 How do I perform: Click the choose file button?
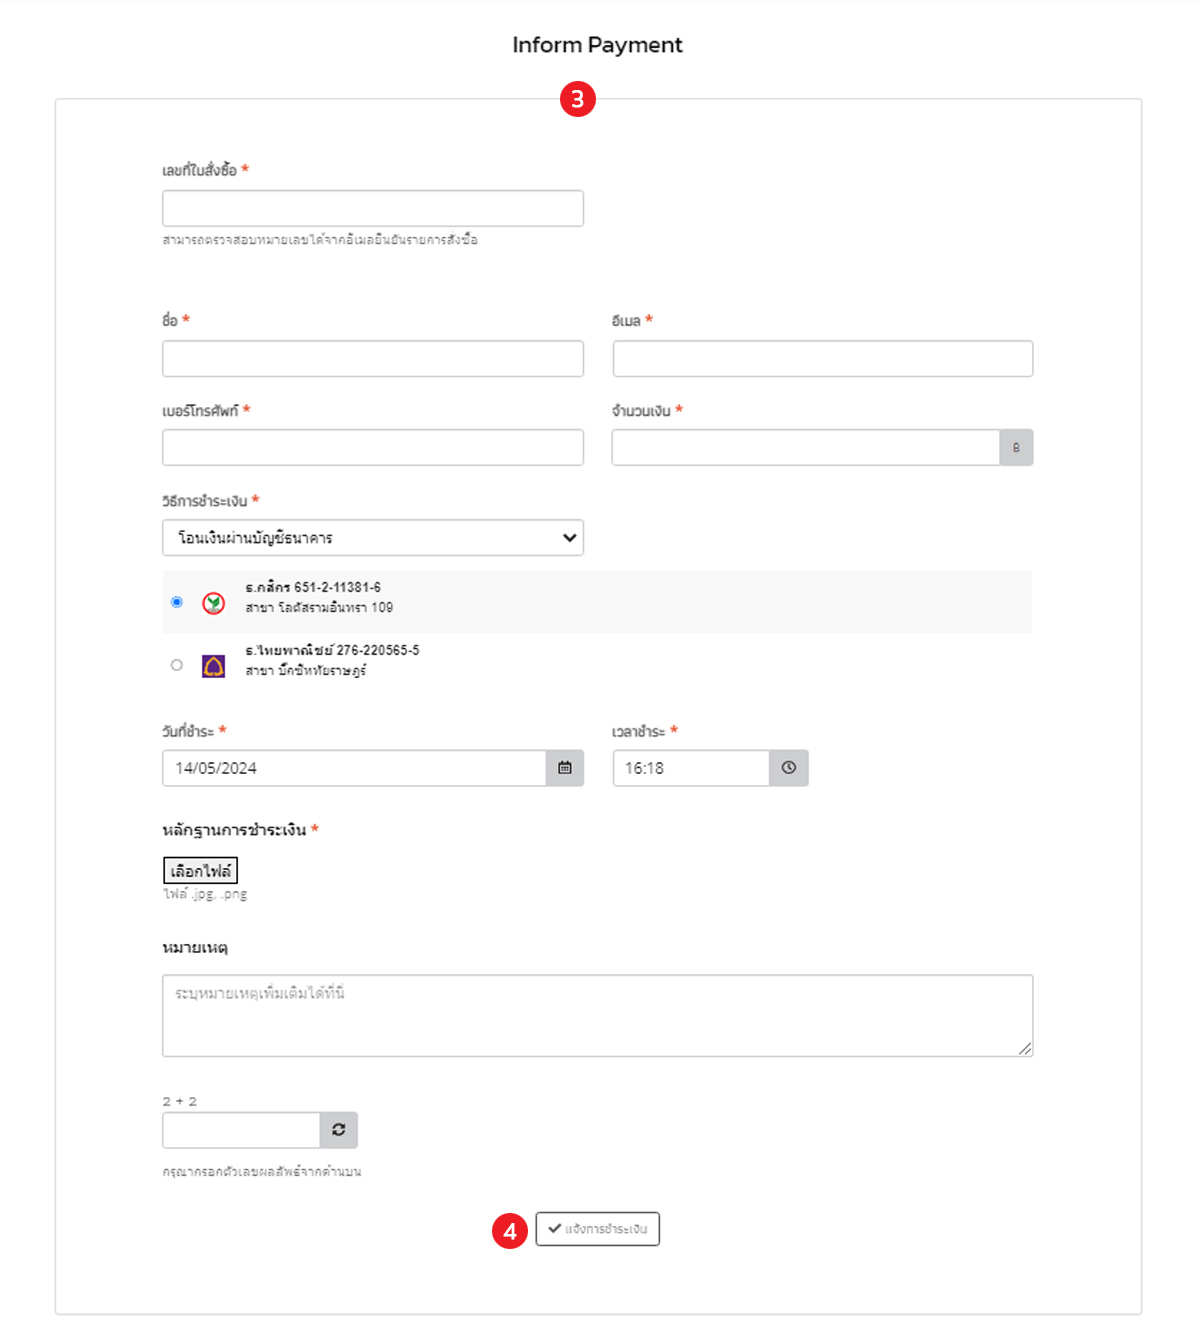click(200, 871)
